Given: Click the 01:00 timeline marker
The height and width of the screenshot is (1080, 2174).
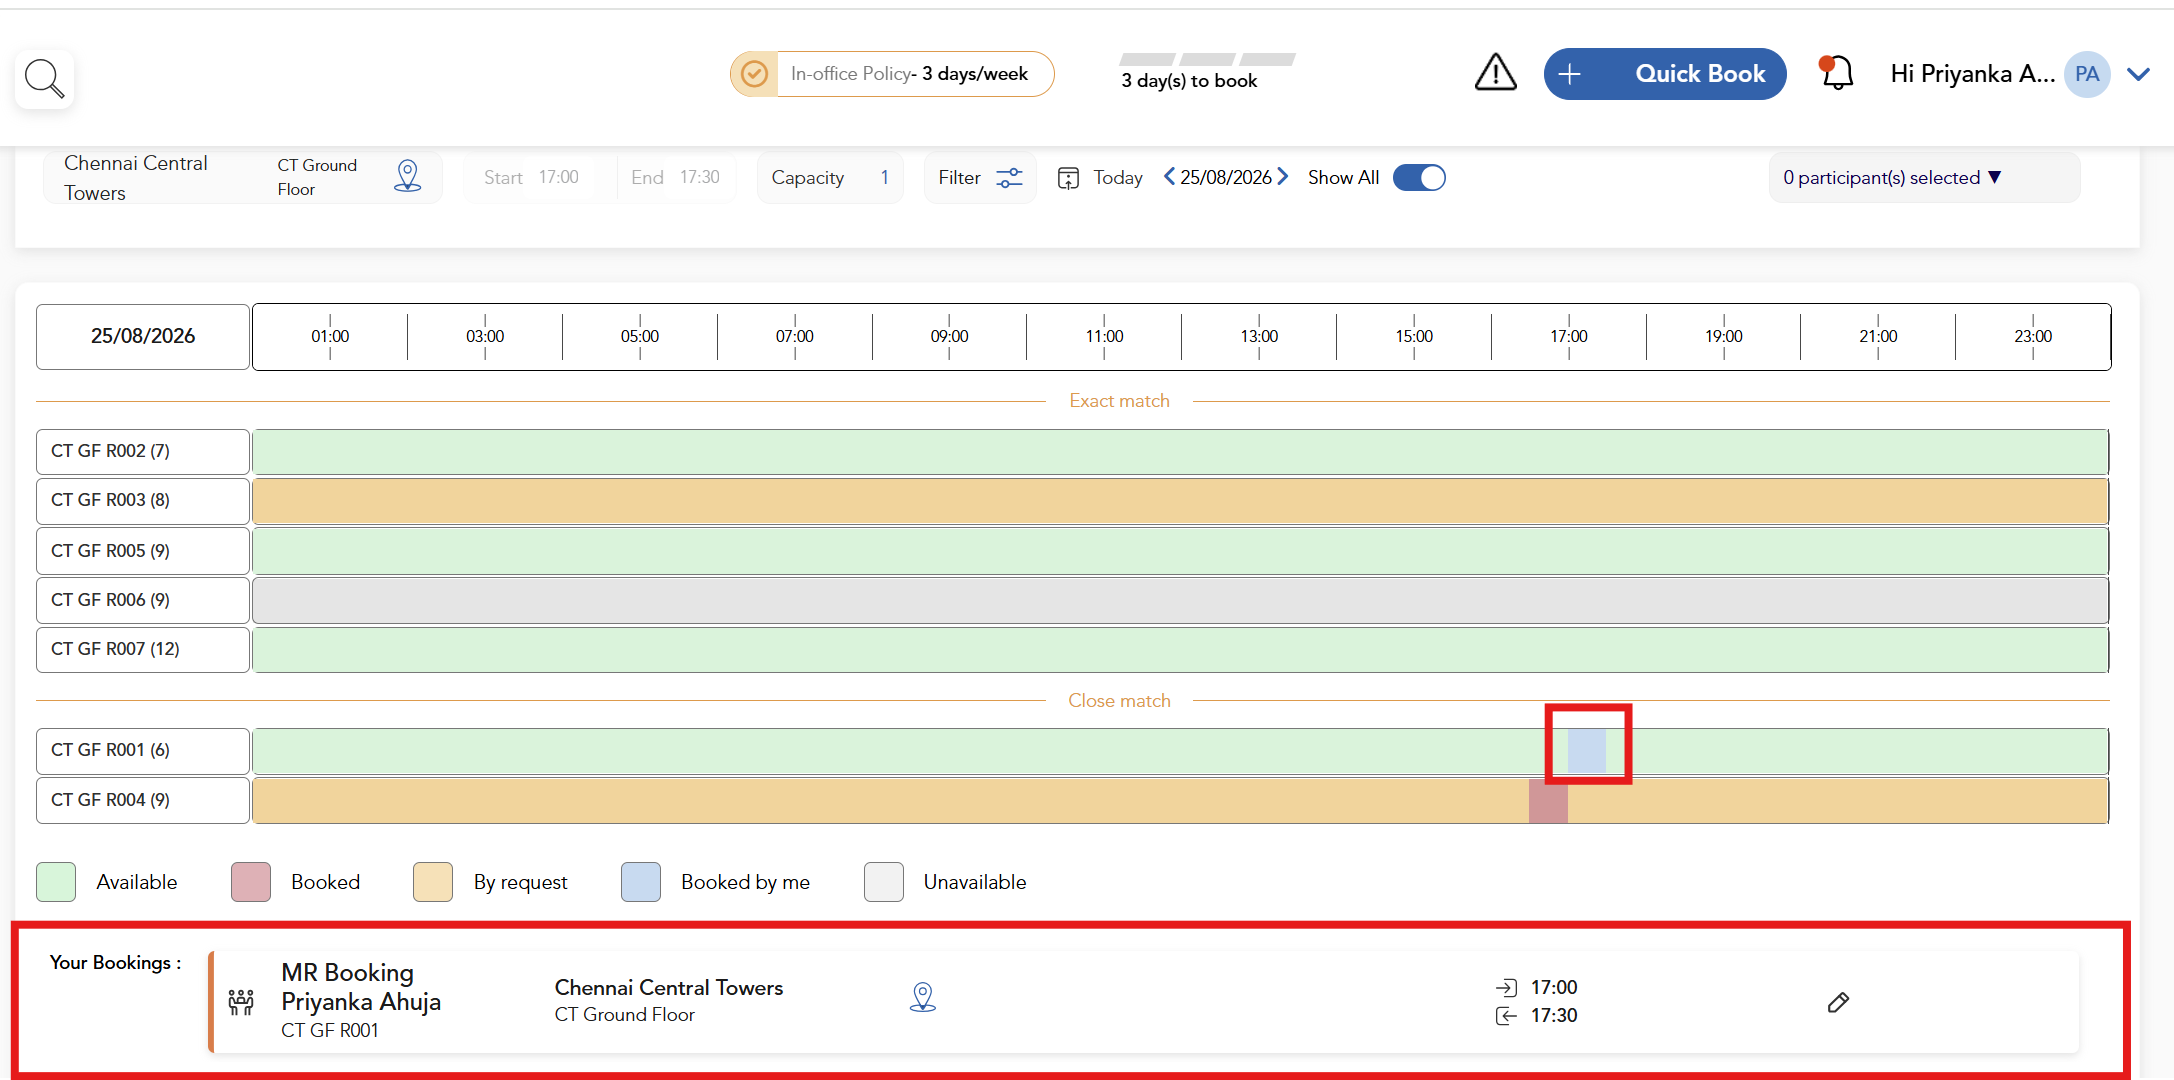Looking at the screenshot, I should pyautogui.click(x=330, y=336).
